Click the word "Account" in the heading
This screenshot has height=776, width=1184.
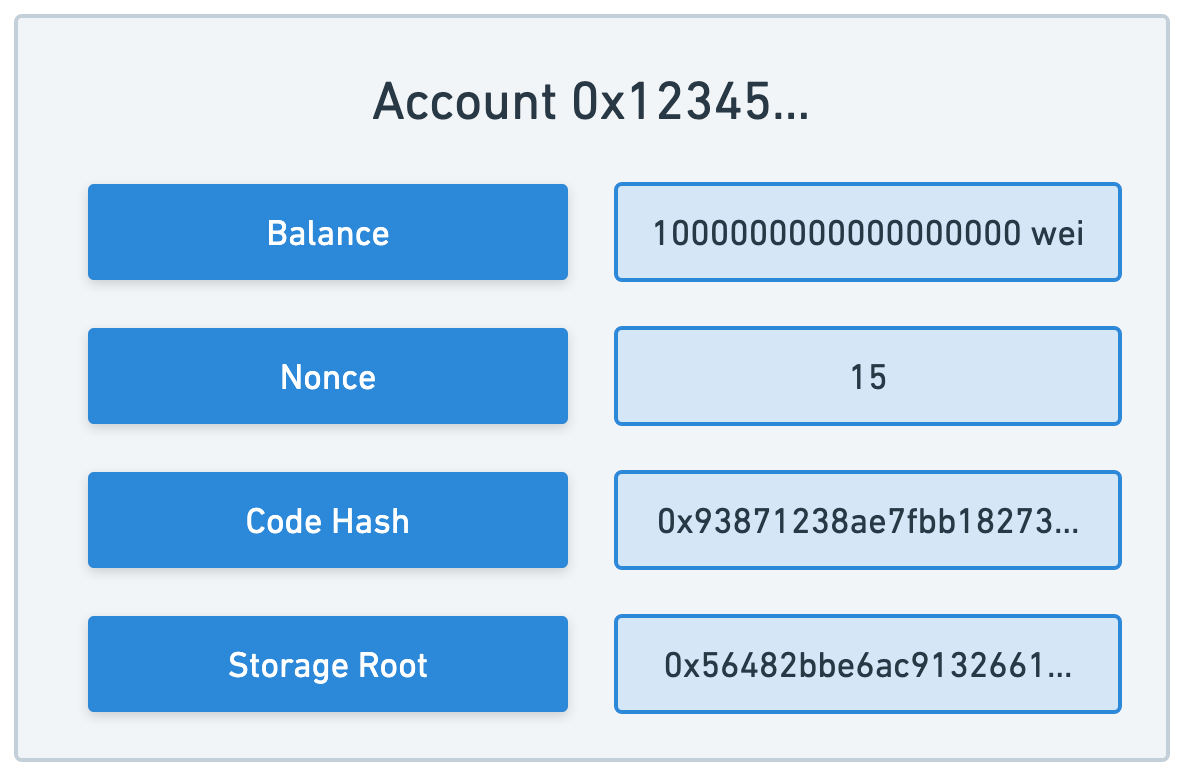click(x=464, y=101)
